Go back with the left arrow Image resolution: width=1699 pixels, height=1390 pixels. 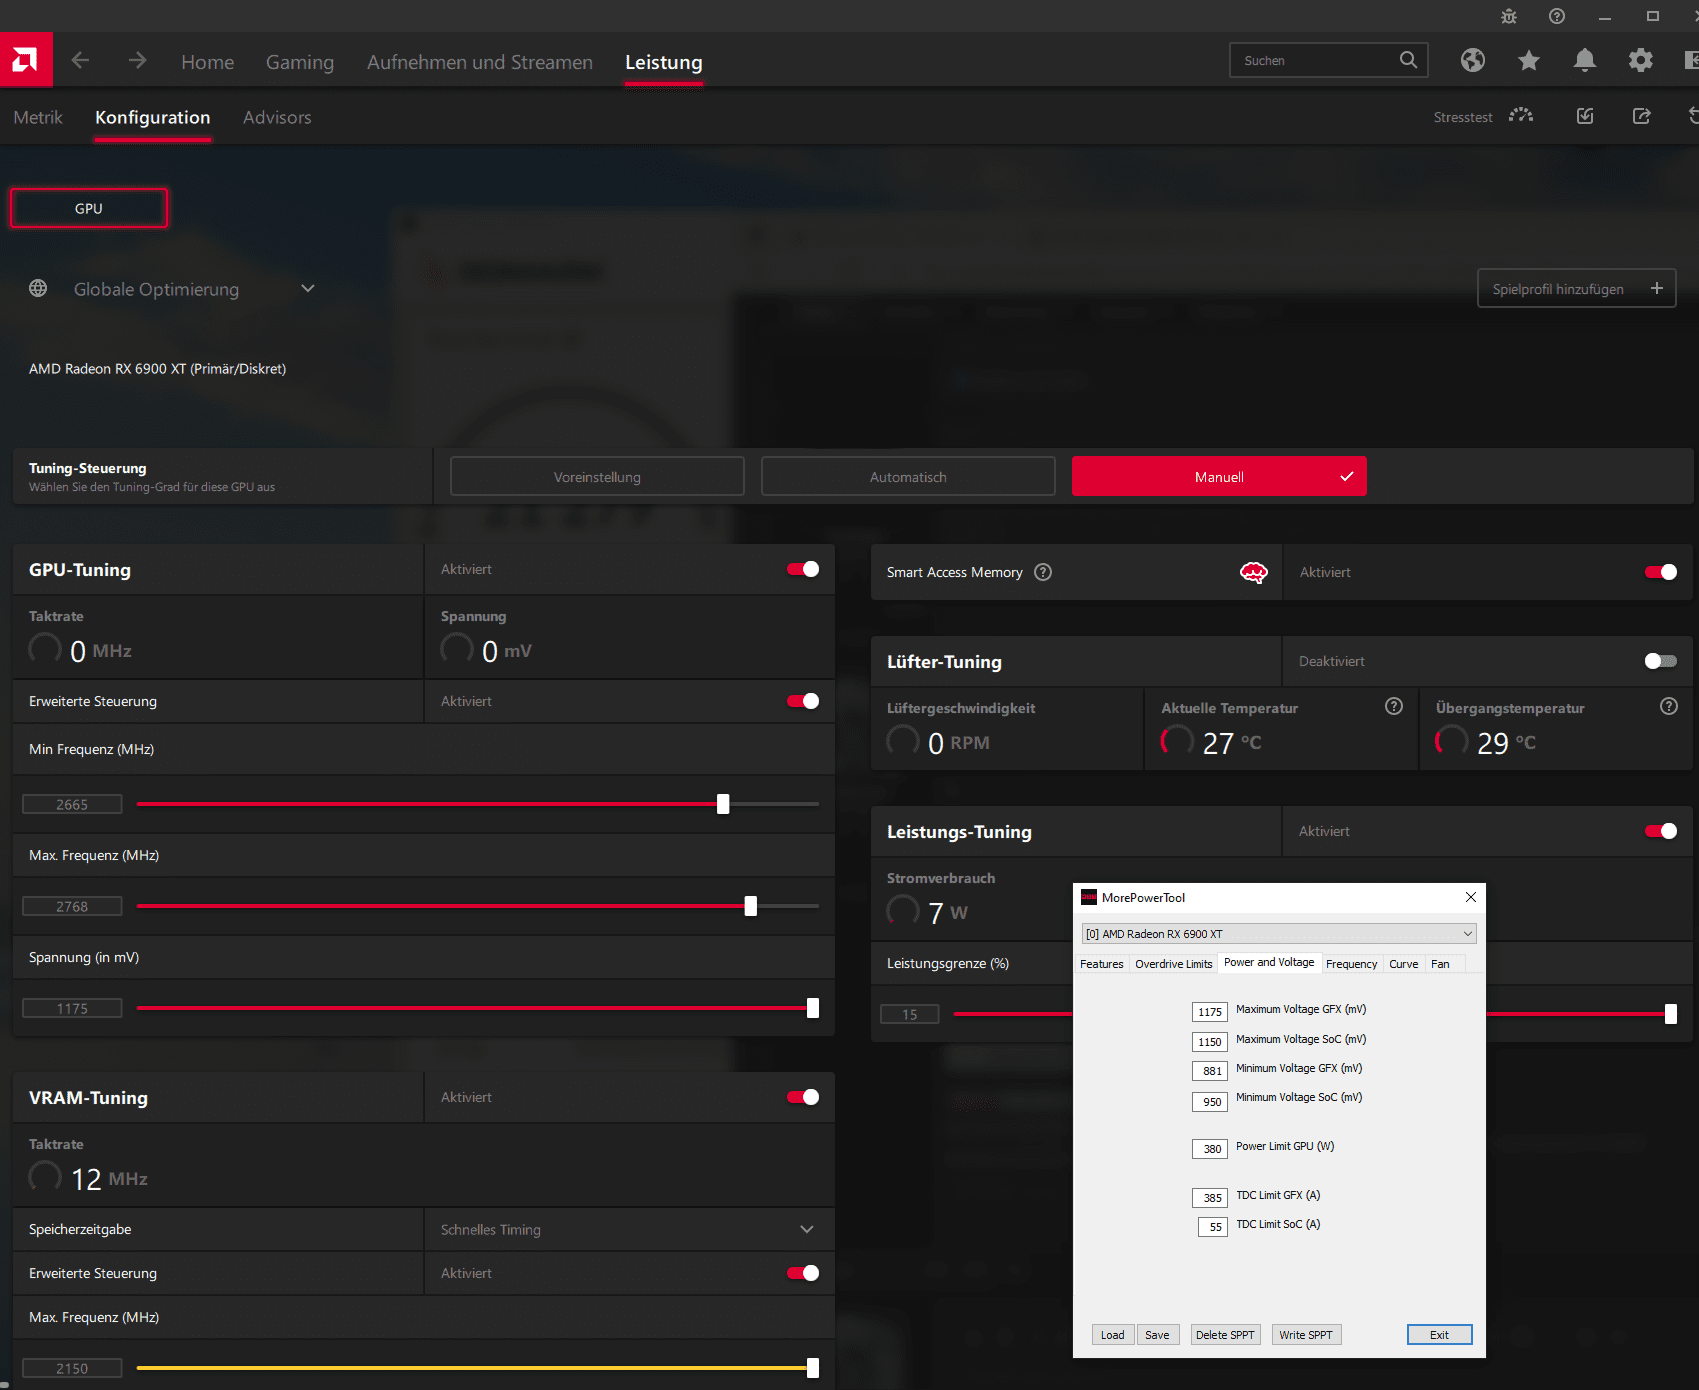80,61
